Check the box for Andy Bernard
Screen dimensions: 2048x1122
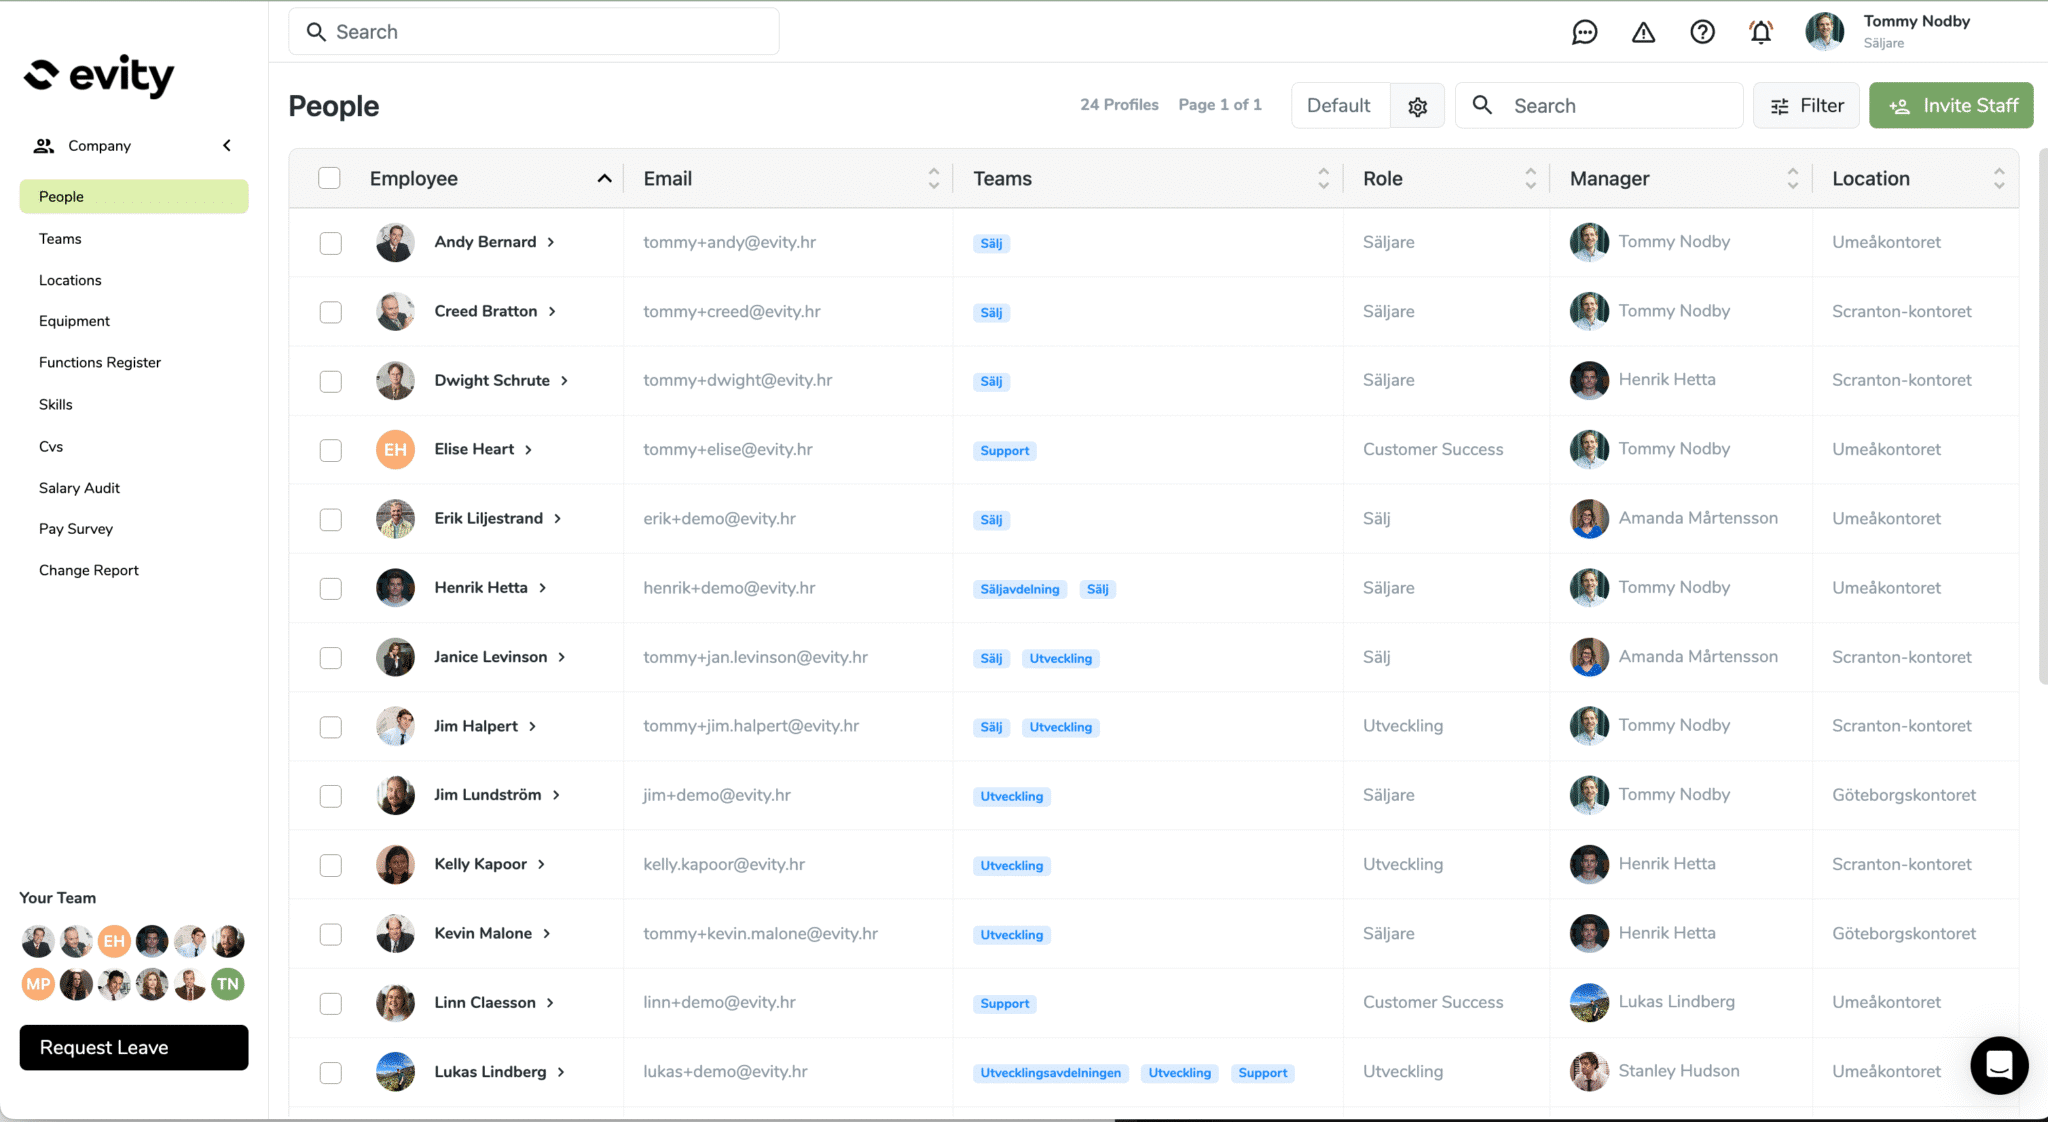[x=331, y=243]
